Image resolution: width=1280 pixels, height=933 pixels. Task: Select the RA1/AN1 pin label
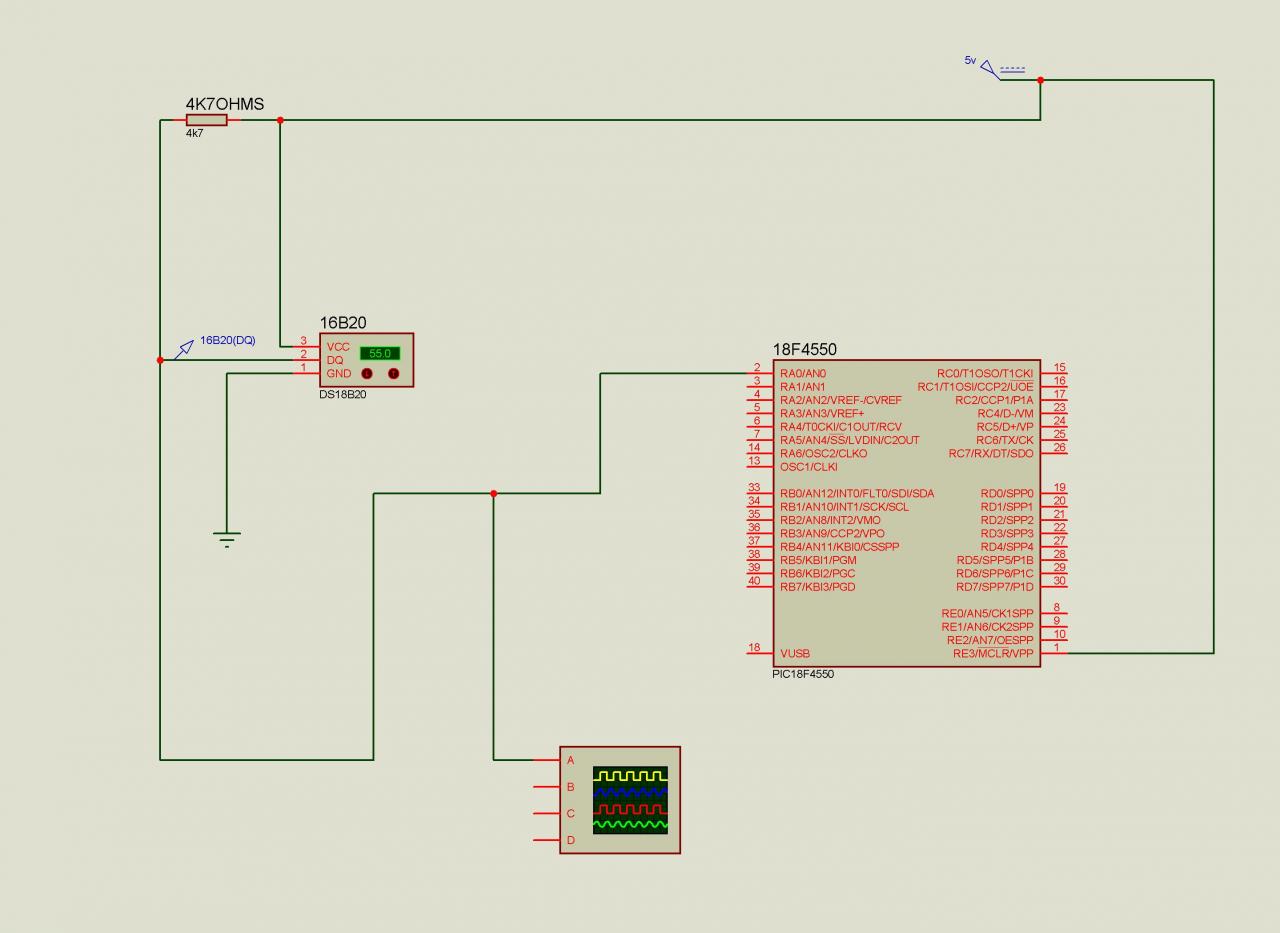coord(803,387)
